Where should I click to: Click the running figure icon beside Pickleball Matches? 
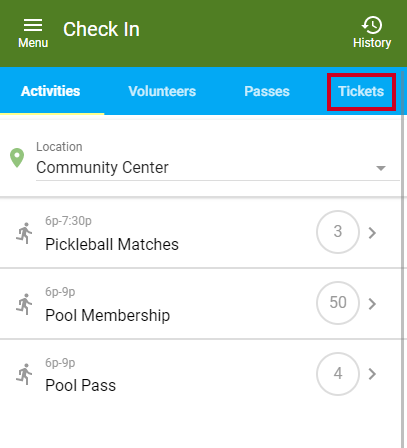24,233
